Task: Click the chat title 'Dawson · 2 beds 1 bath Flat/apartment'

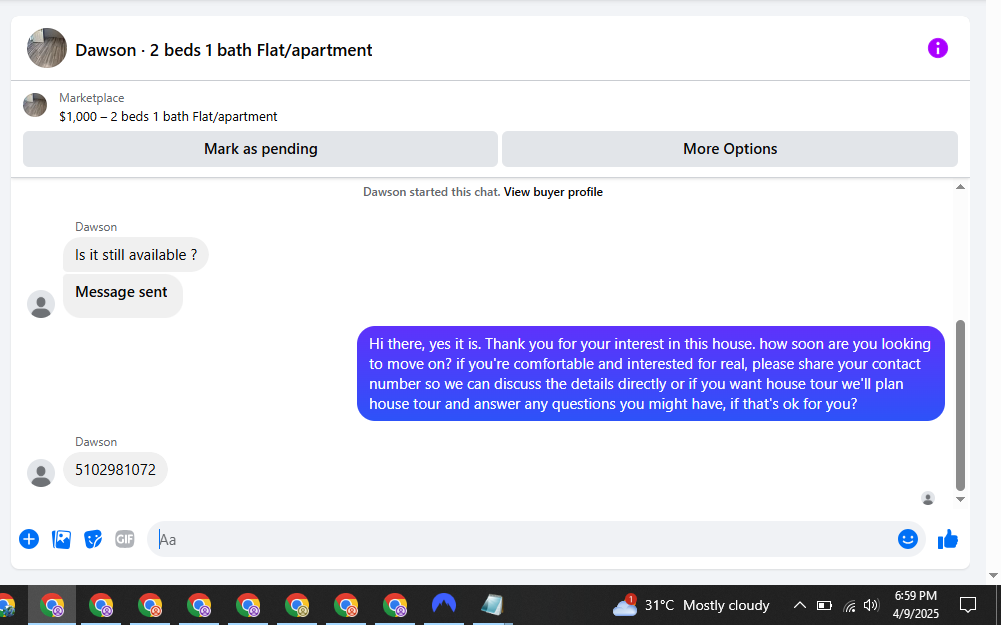Action: click(223, 50)
